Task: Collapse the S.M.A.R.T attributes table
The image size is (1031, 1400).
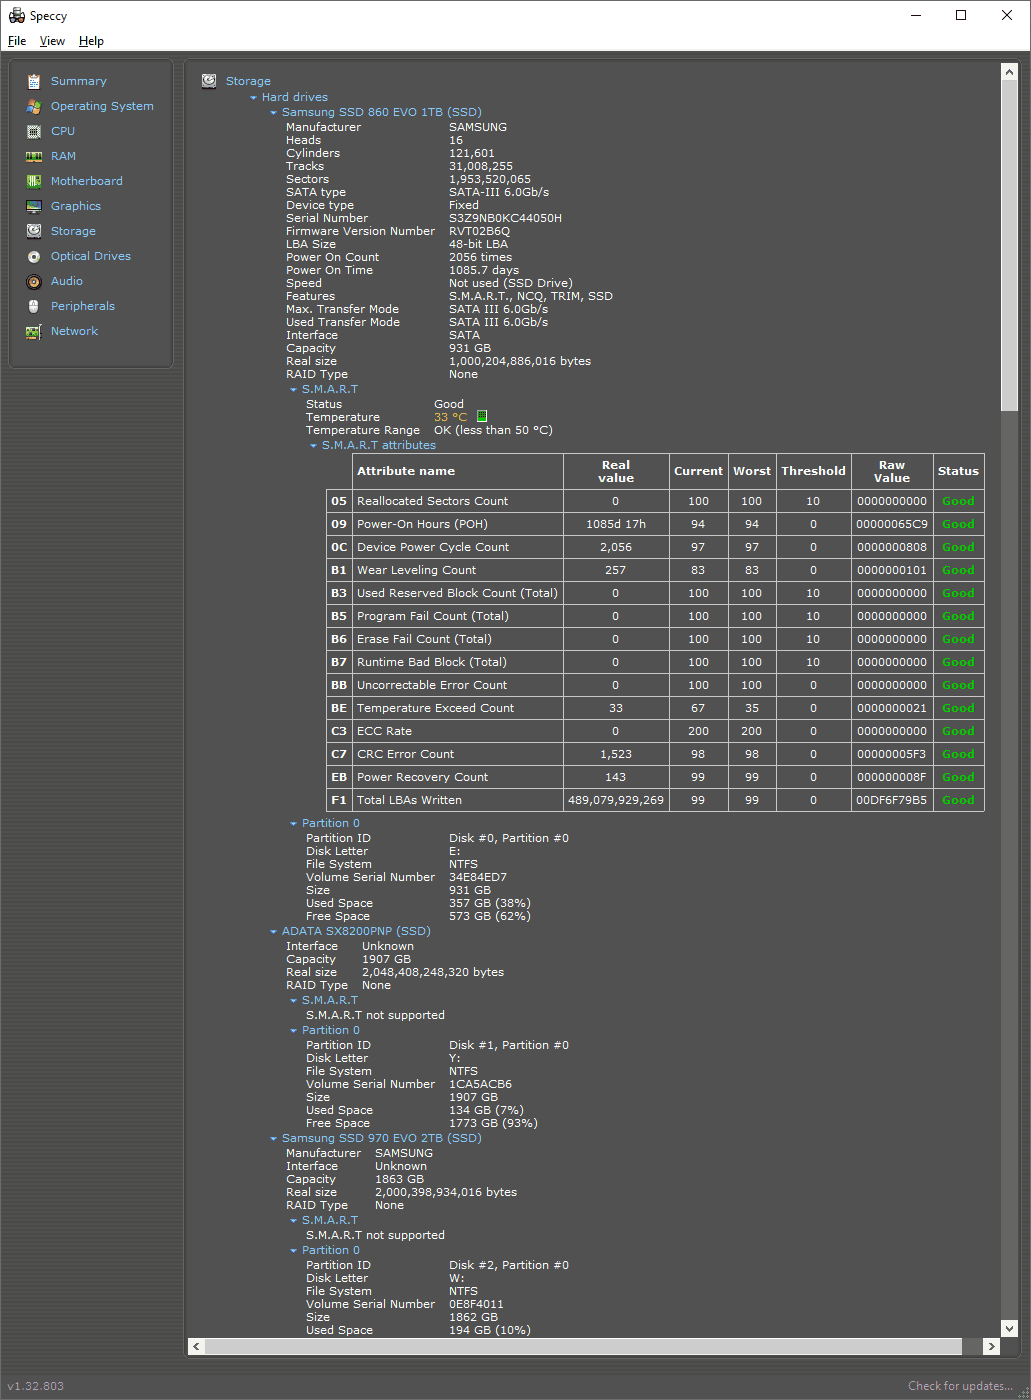Action: (314, 446)
